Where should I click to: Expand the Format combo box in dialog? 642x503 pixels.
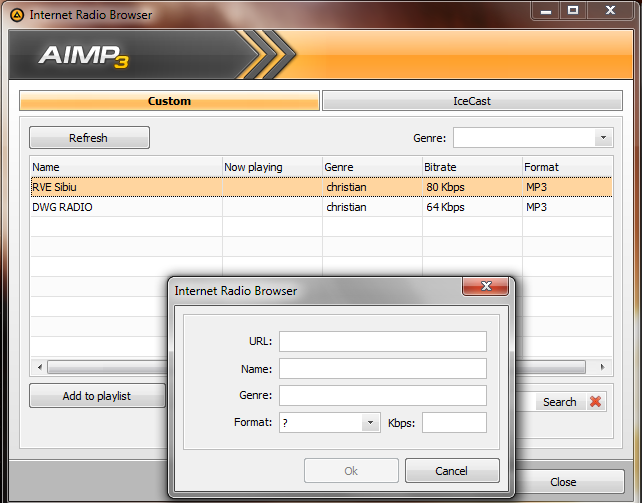tap(370, 422)
